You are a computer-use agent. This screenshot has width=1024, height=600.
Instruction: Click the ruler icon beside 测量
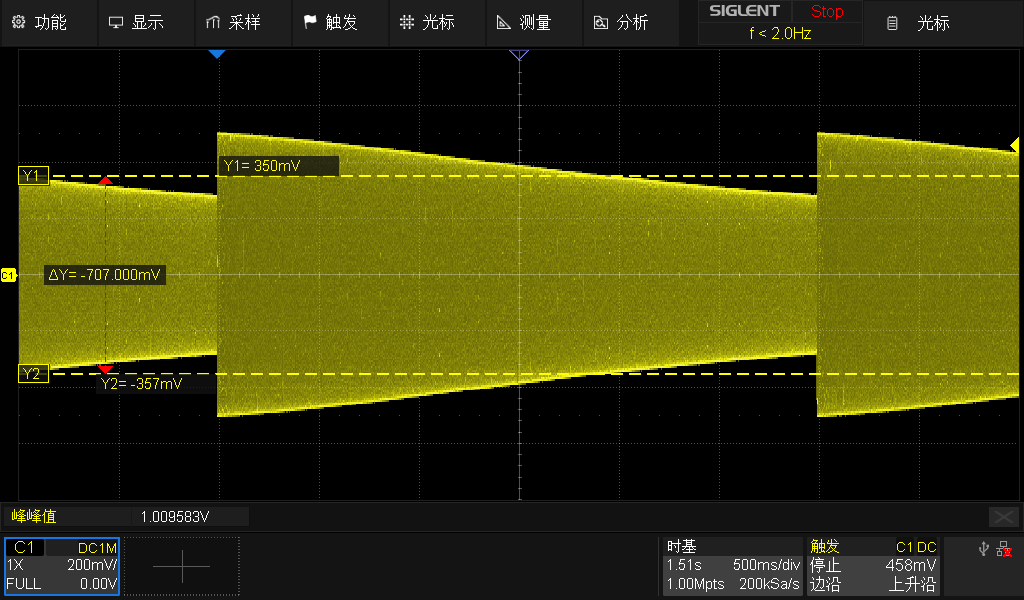[504, 23]
